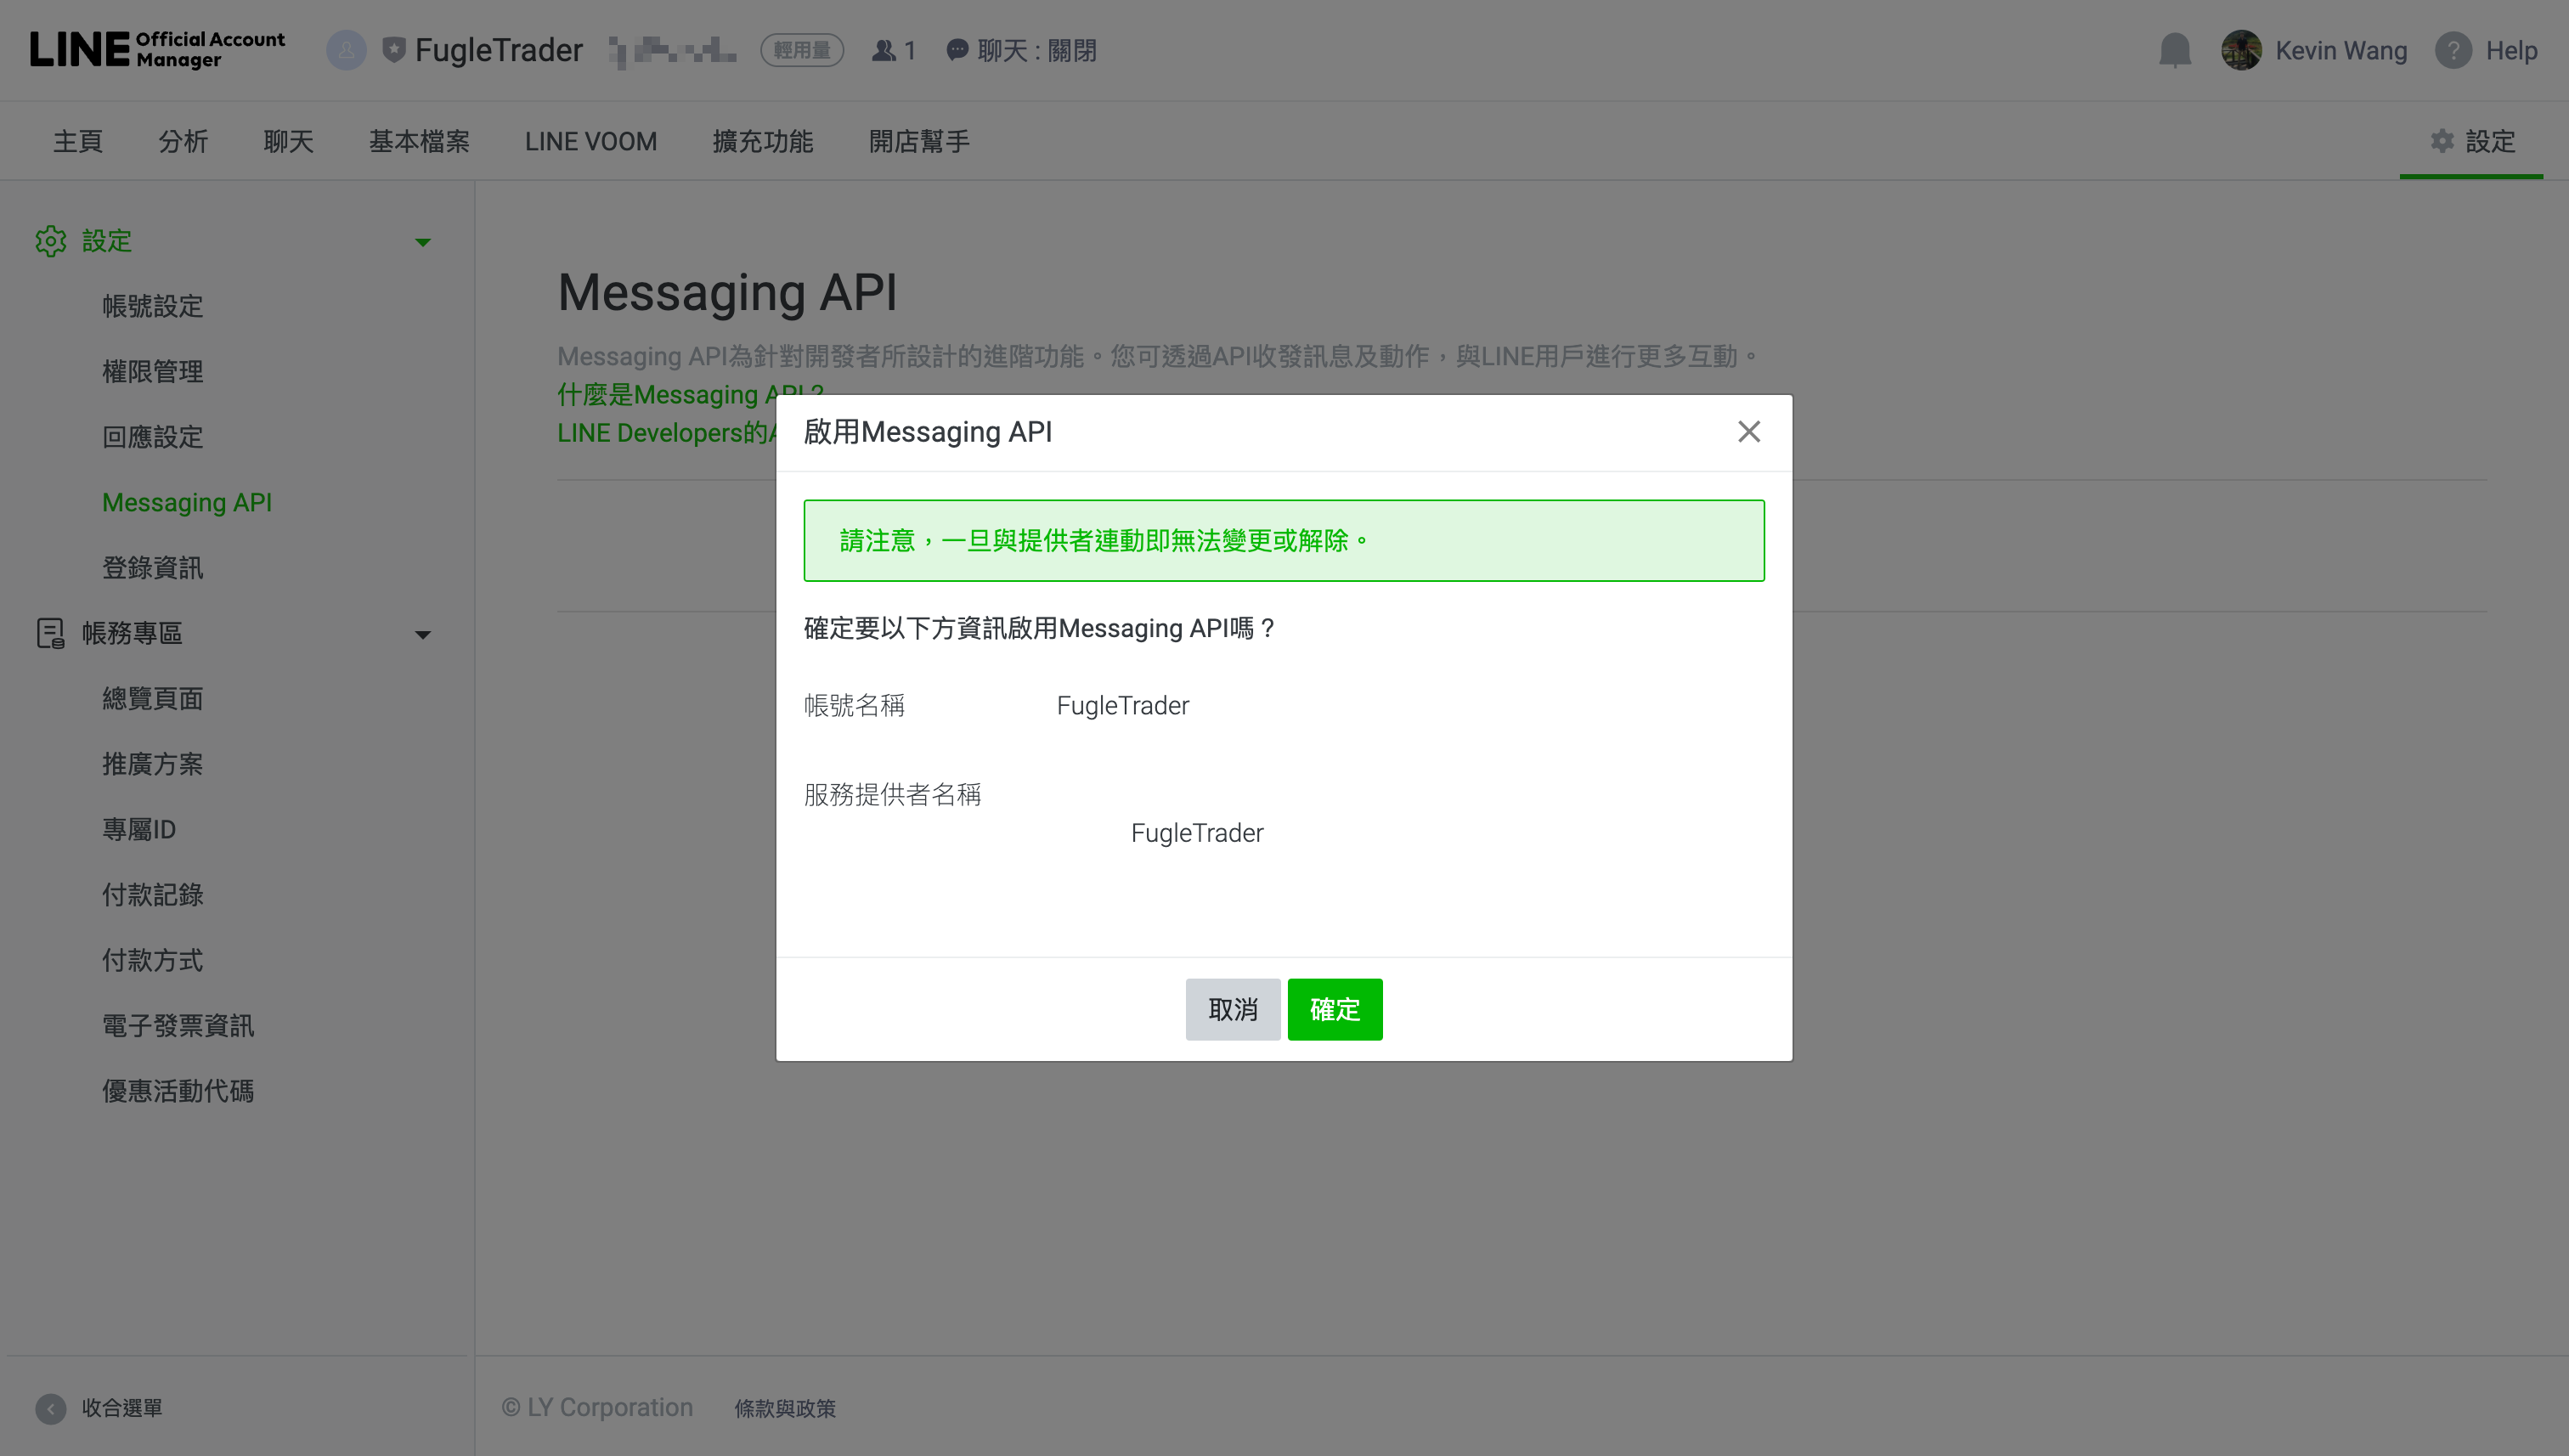Click the © LY Corporation footer text
This screenshot has height=1456, width=2569.
(597, 1407)
